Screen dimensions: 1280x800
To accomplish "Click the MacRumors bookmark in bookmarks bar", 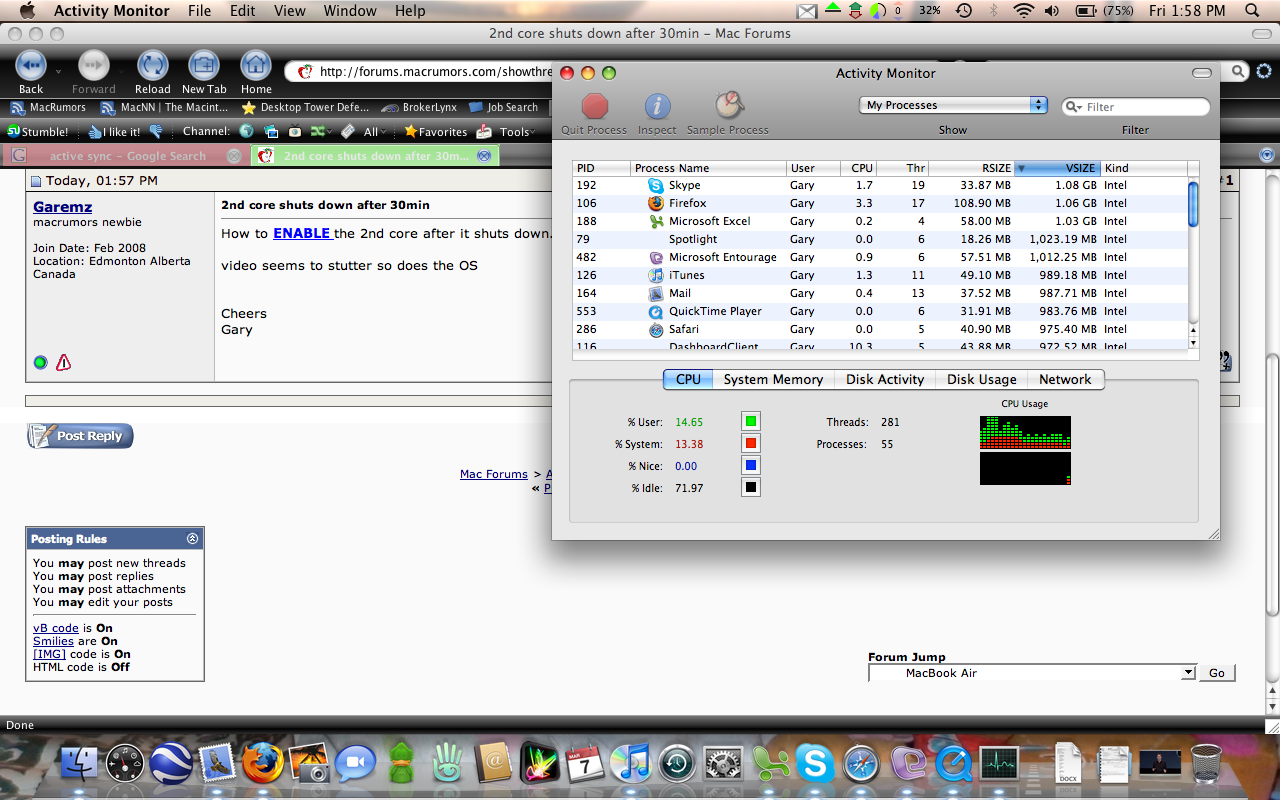I will coord(48,107).
